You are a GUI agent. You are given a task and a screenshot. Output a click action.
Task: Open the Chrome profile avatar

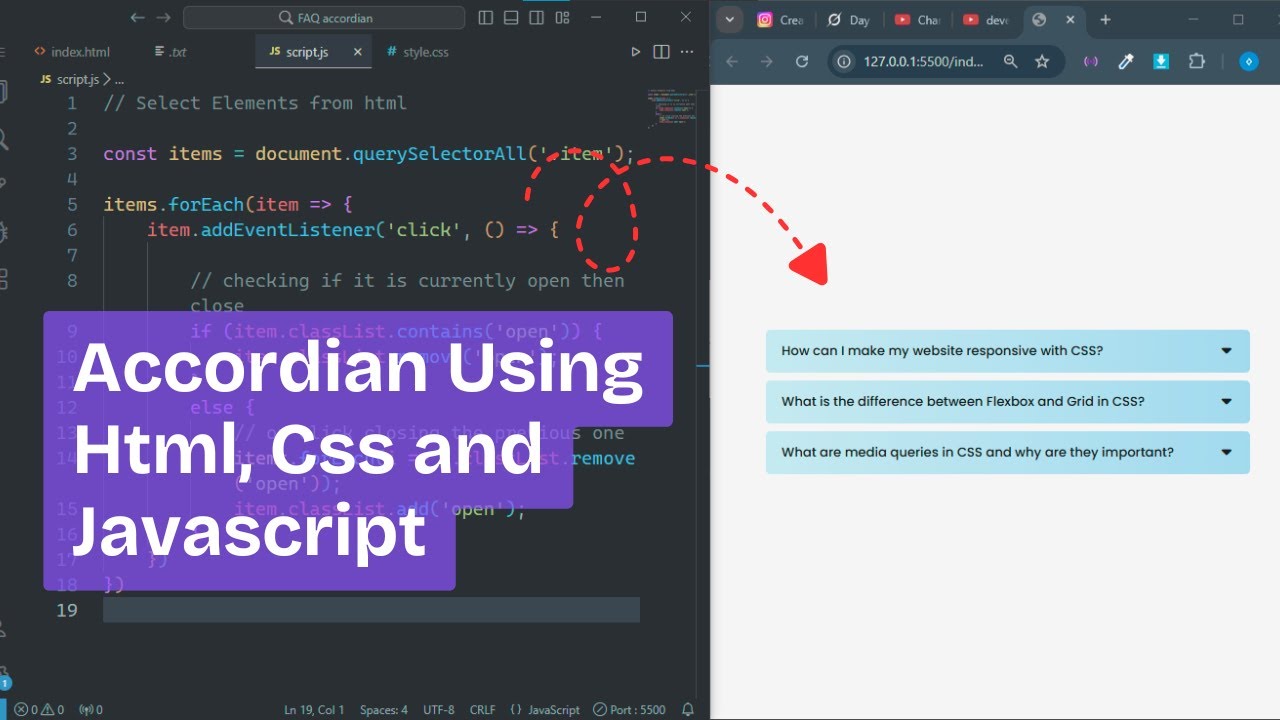[x=1248, y=62]
